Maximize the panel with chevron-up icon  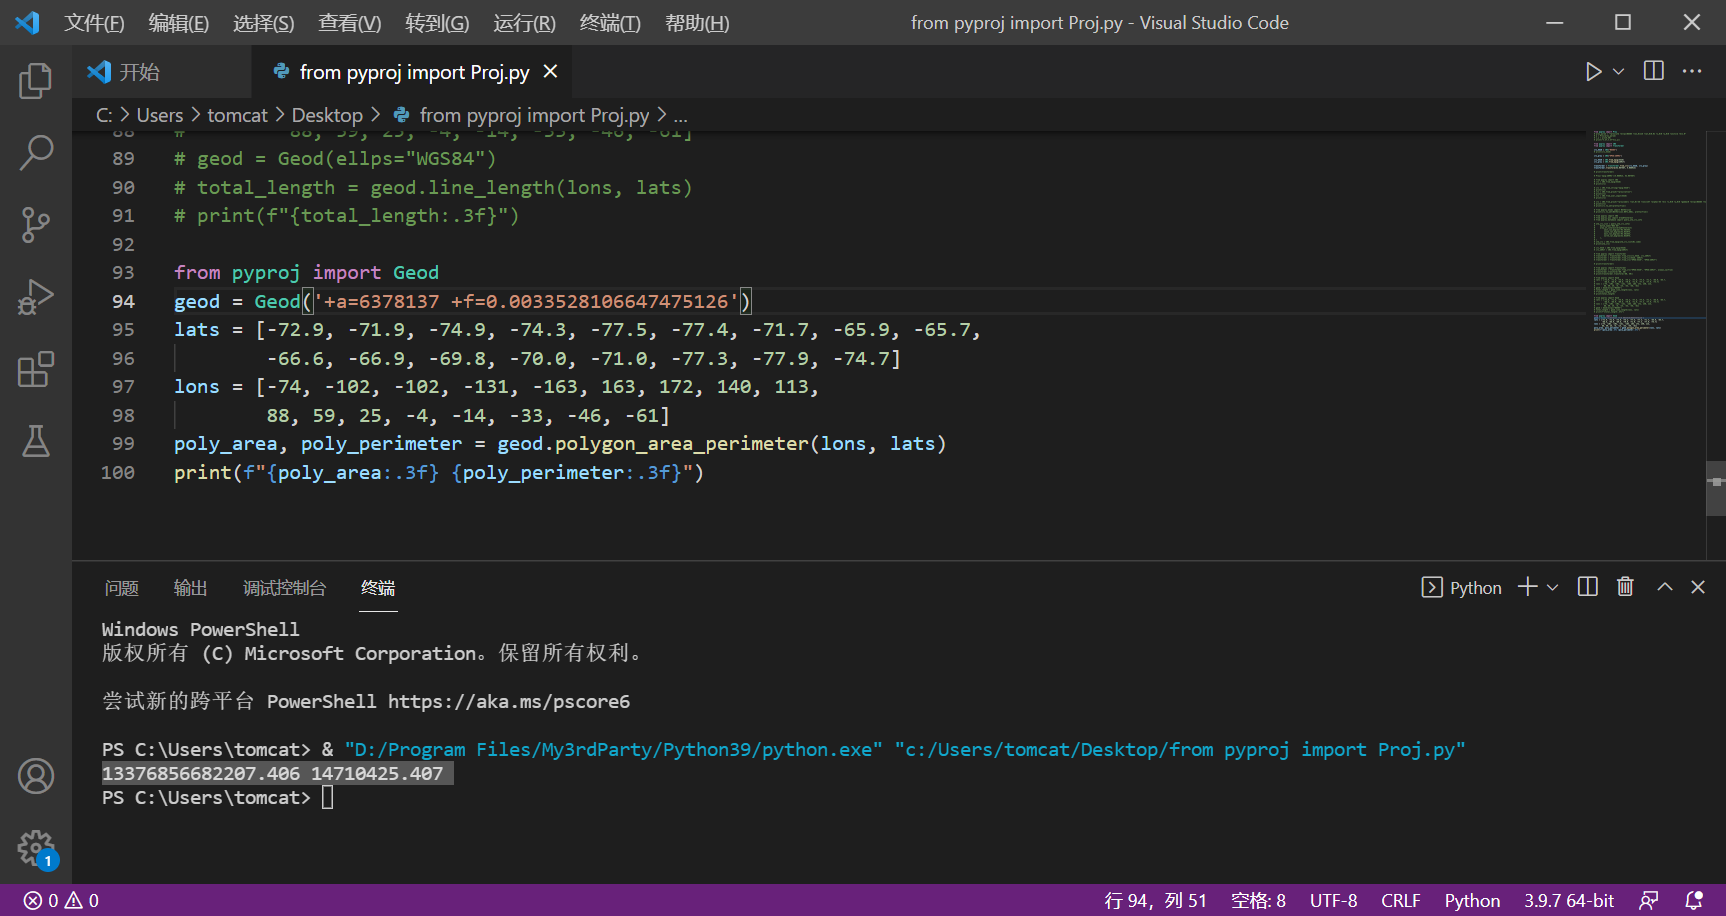point(1665,587)
